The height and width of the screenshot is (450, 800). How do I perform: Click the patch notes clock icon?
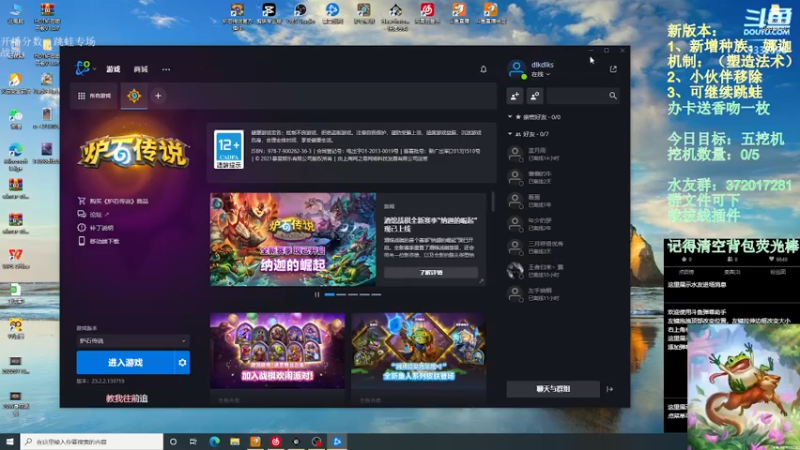(x=82, y=227)
